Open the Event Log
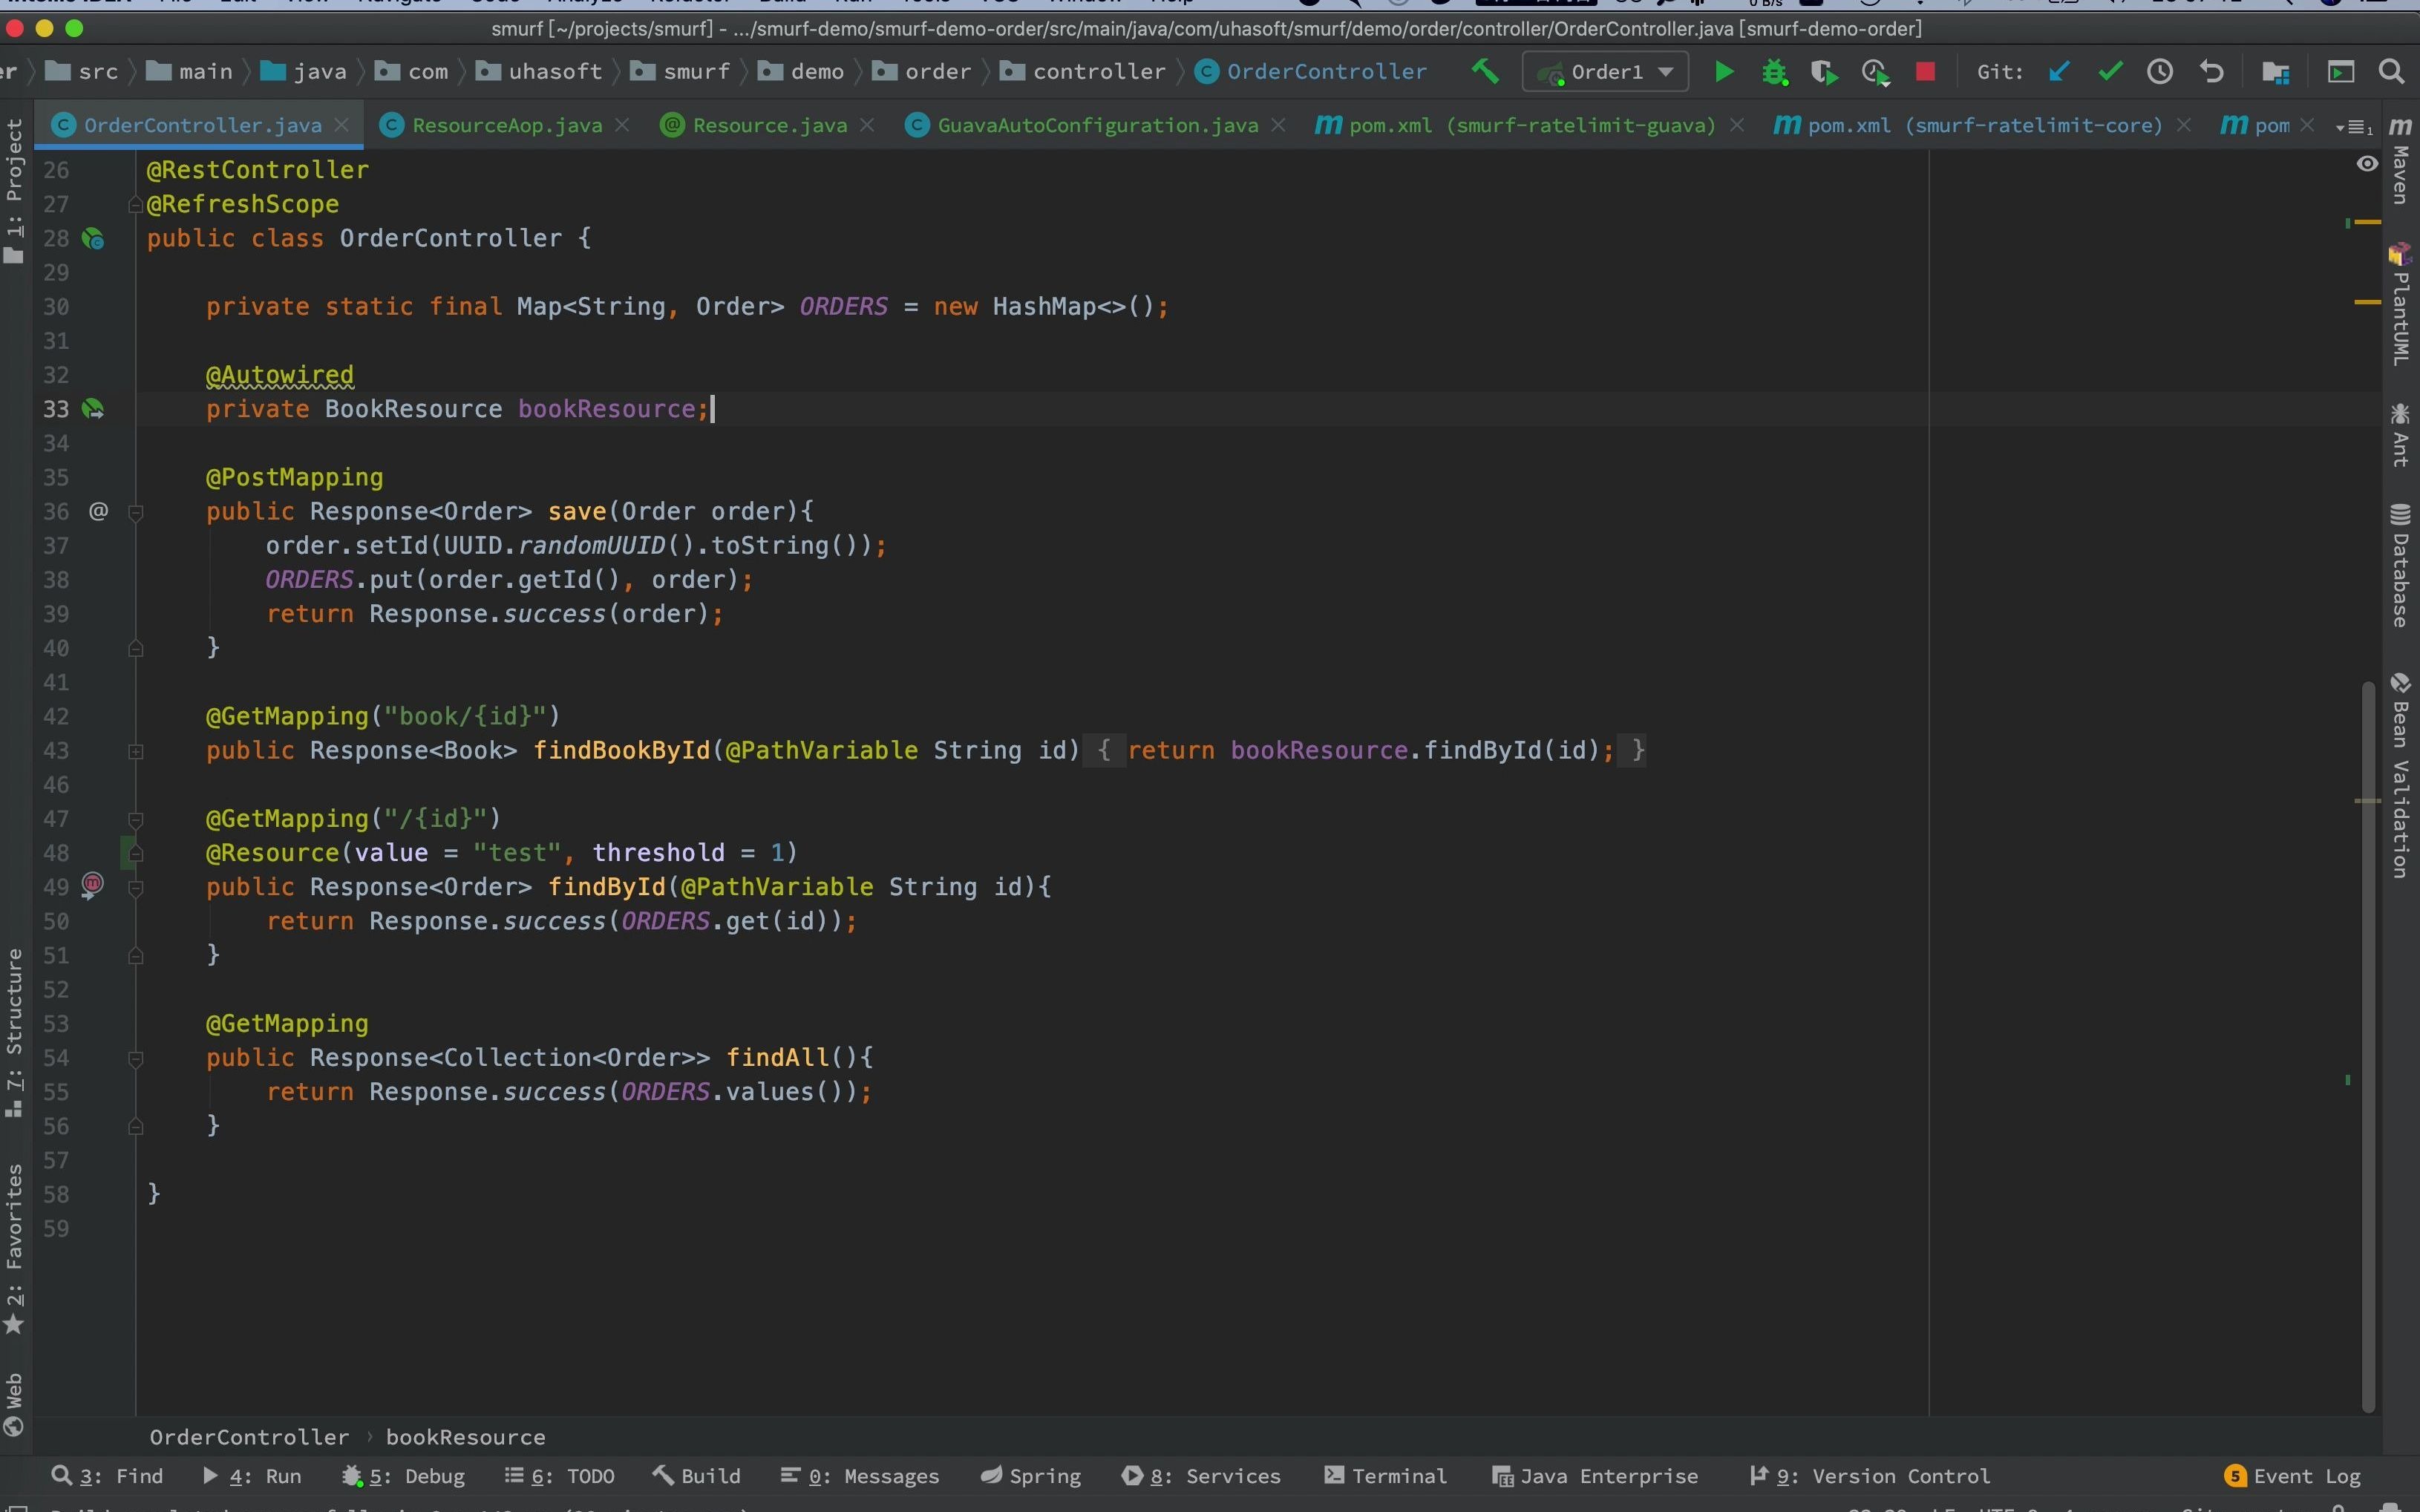Image resolution: width=2420 pixels, height=1512 pixels. click(2293, 1476)
